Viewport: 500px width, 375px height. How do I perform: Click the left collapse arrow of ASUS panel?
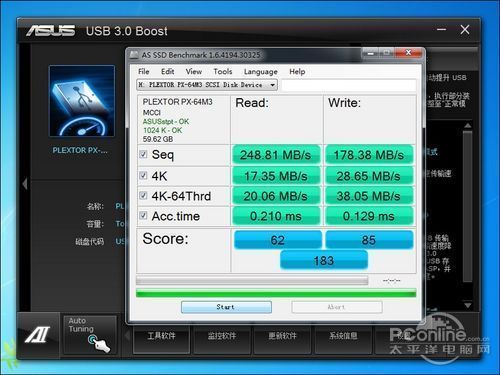(x=25, y=184)
